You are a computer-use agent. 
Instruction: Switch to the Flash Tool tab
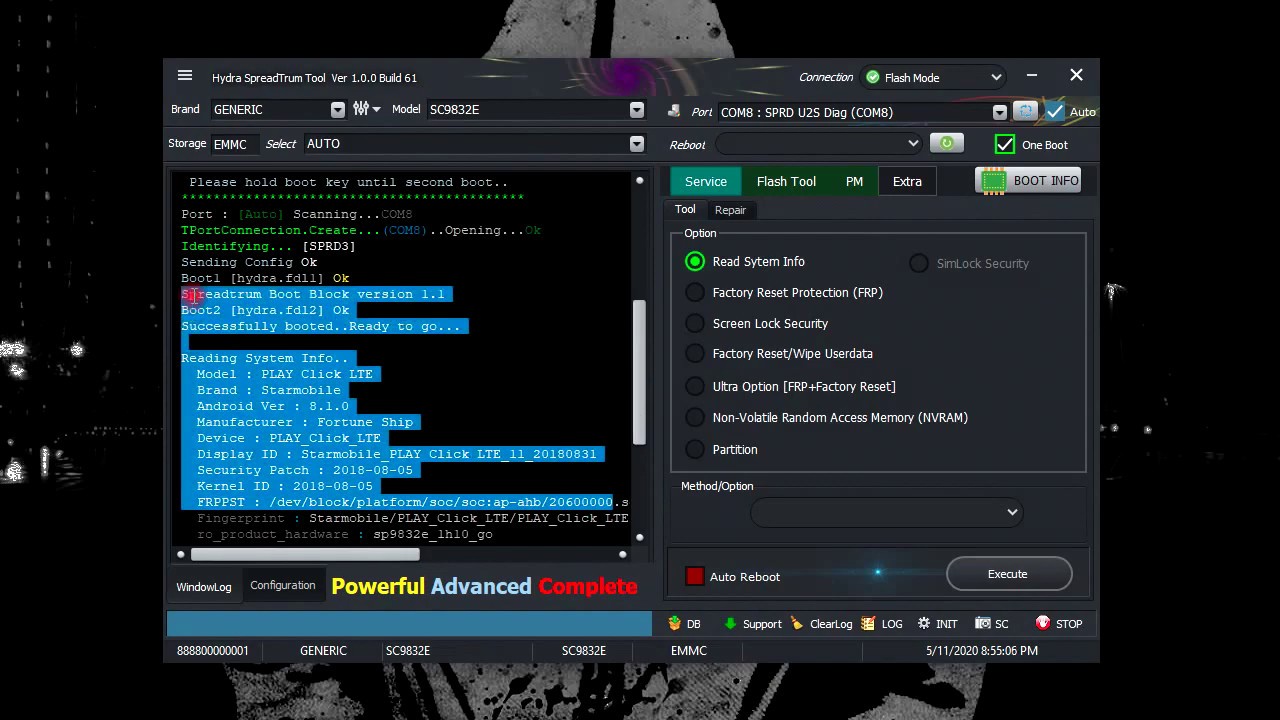point(786,181)
